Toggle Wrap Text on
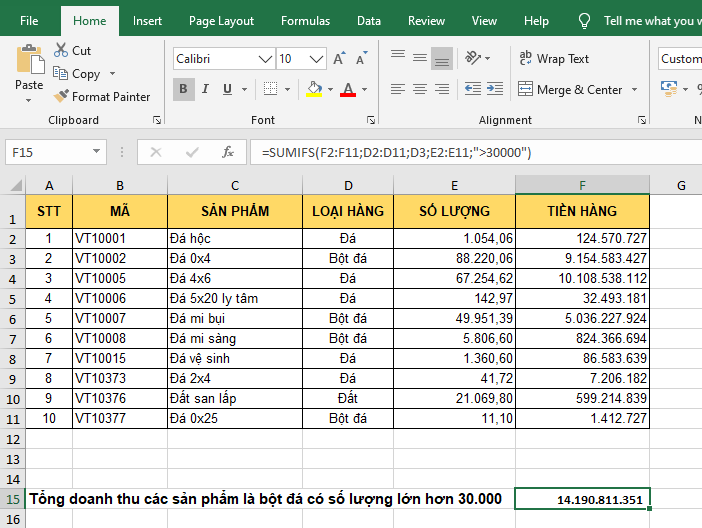Viewport: 702px width, 528px height. (553, 59)
